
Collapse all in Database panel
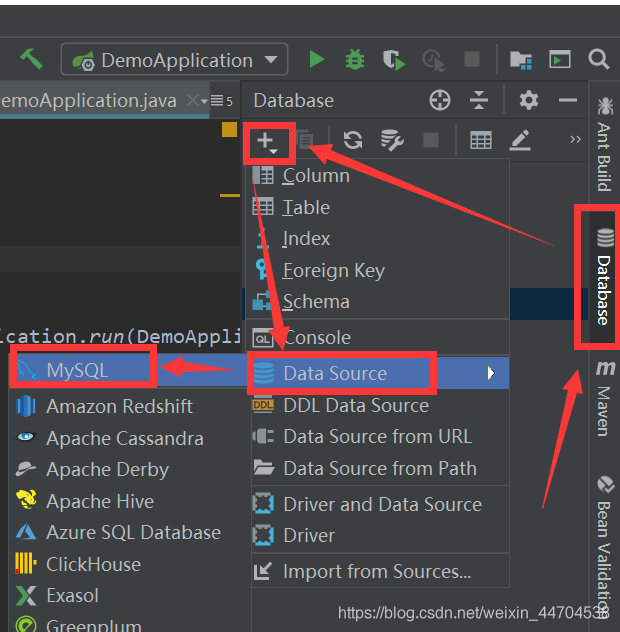pos(479,100)
